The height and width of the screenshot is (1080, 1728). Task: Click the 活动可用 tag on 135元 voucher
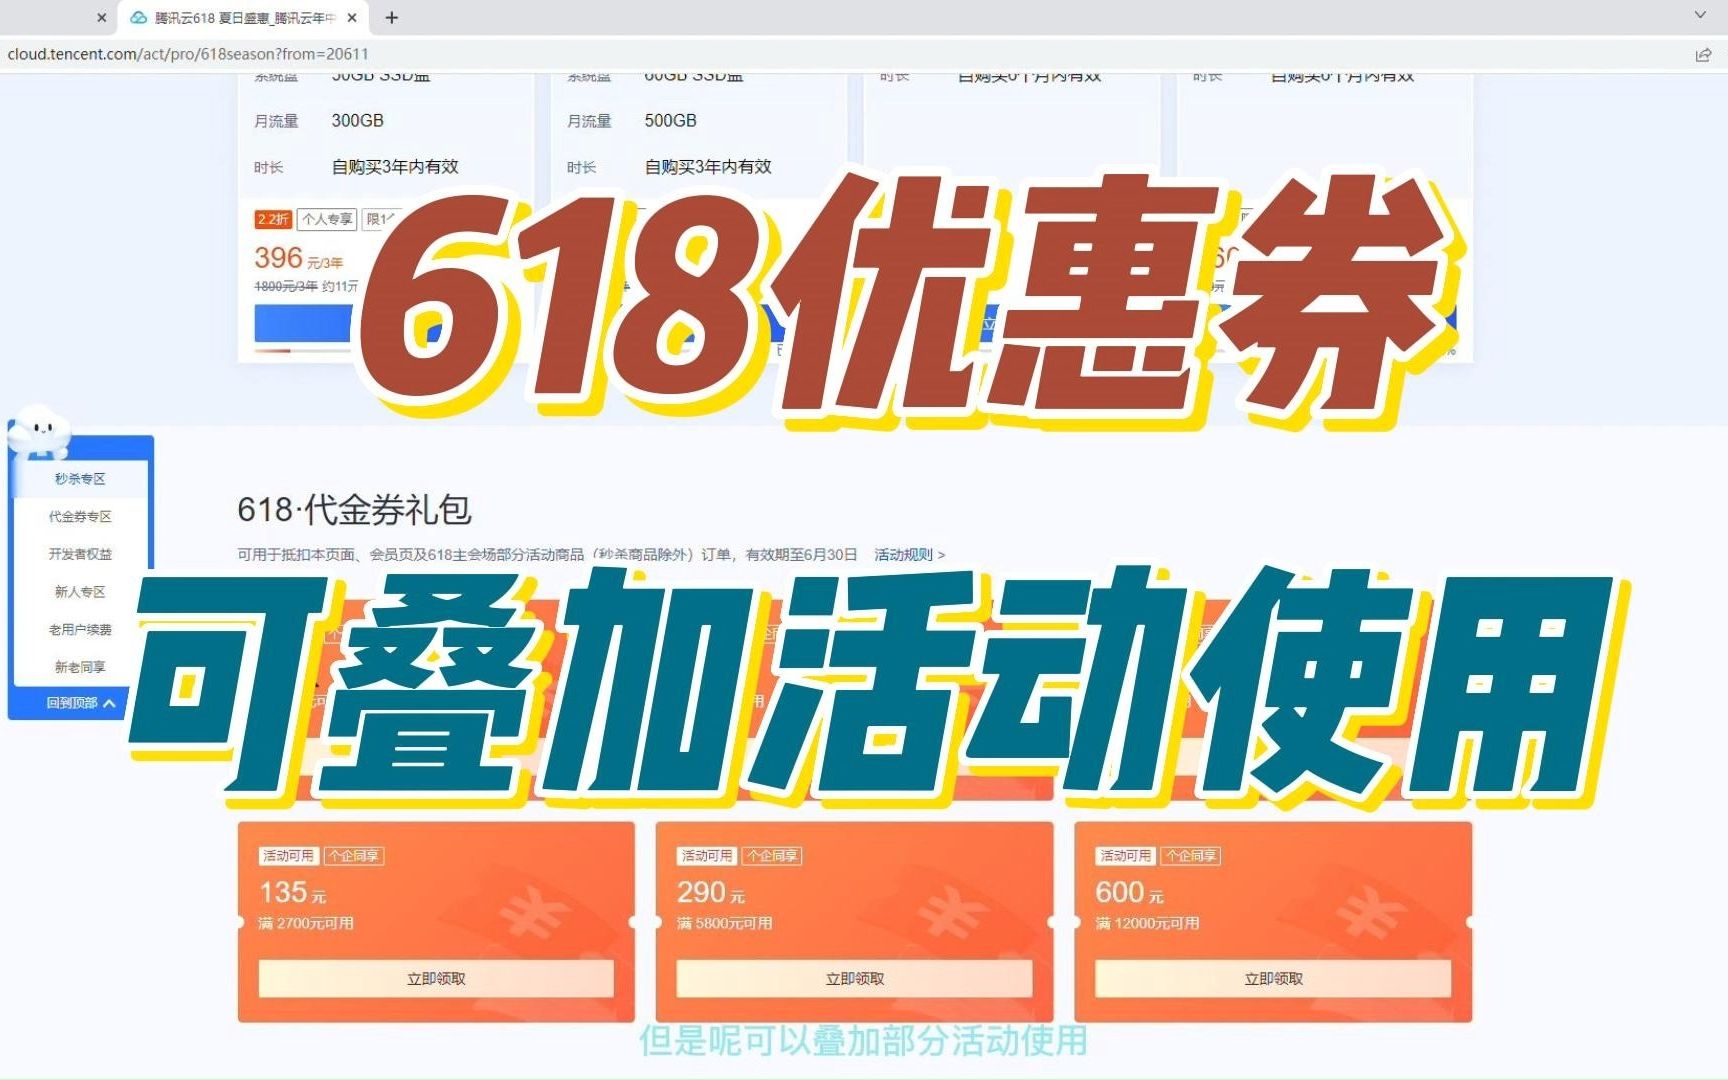[288, 856]
